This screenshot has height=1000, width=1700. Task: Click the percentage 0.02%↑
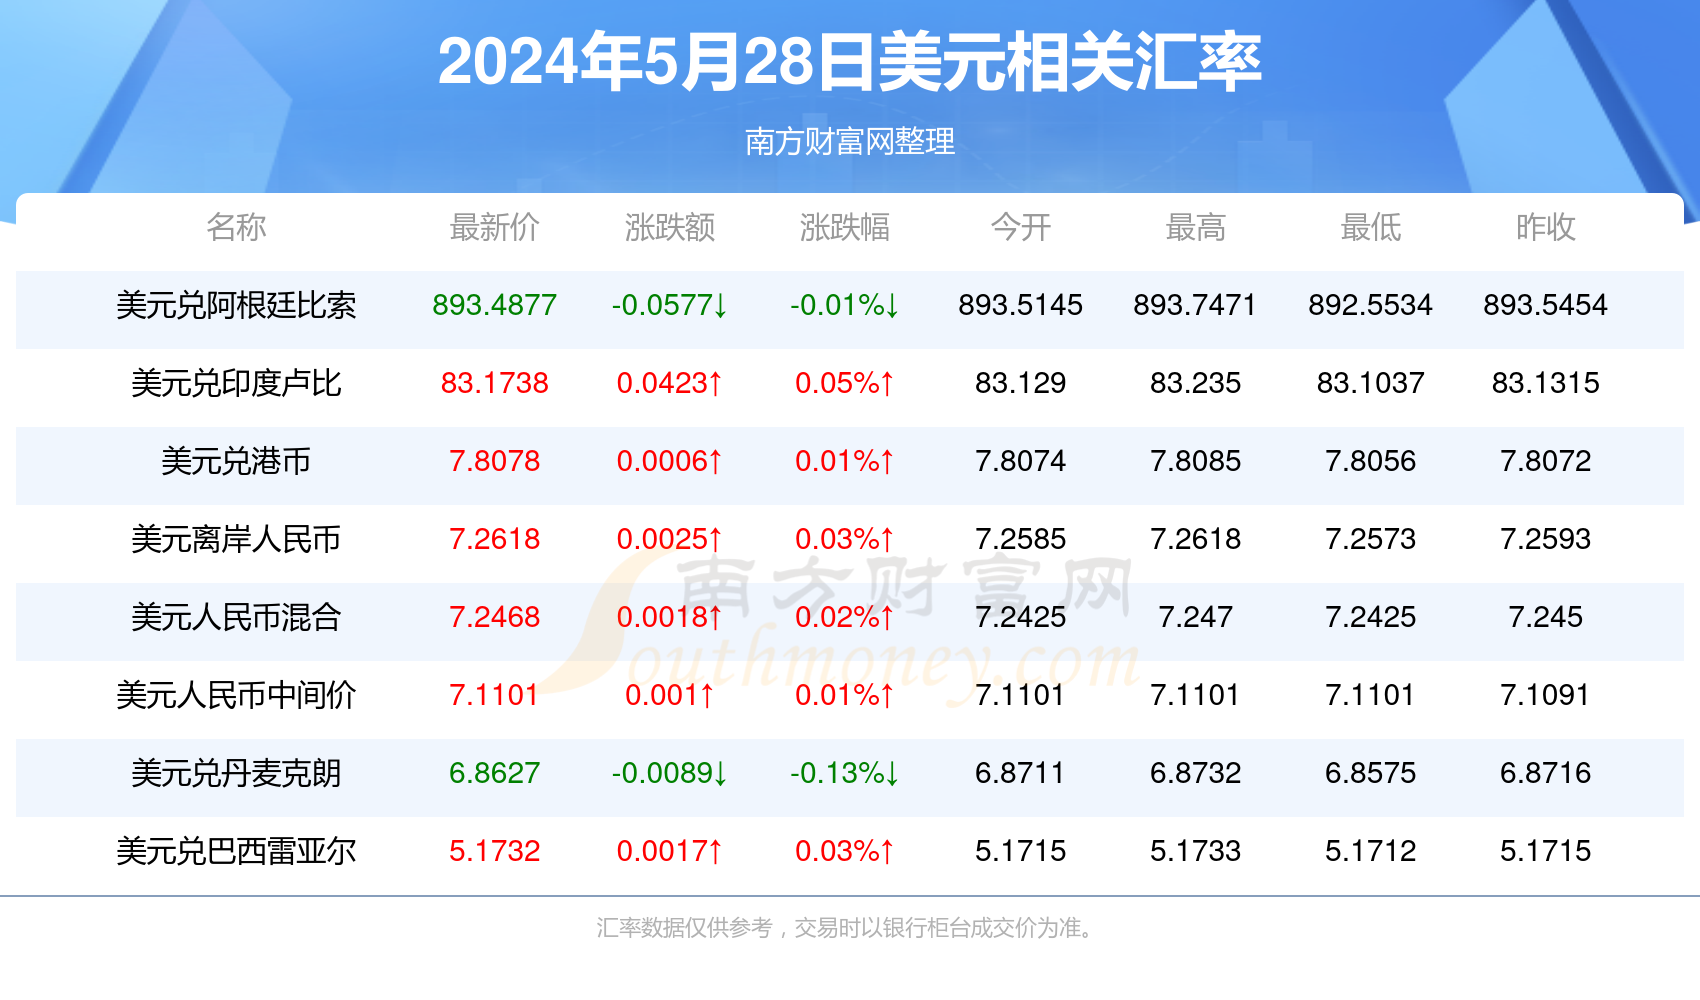point(845,617)
